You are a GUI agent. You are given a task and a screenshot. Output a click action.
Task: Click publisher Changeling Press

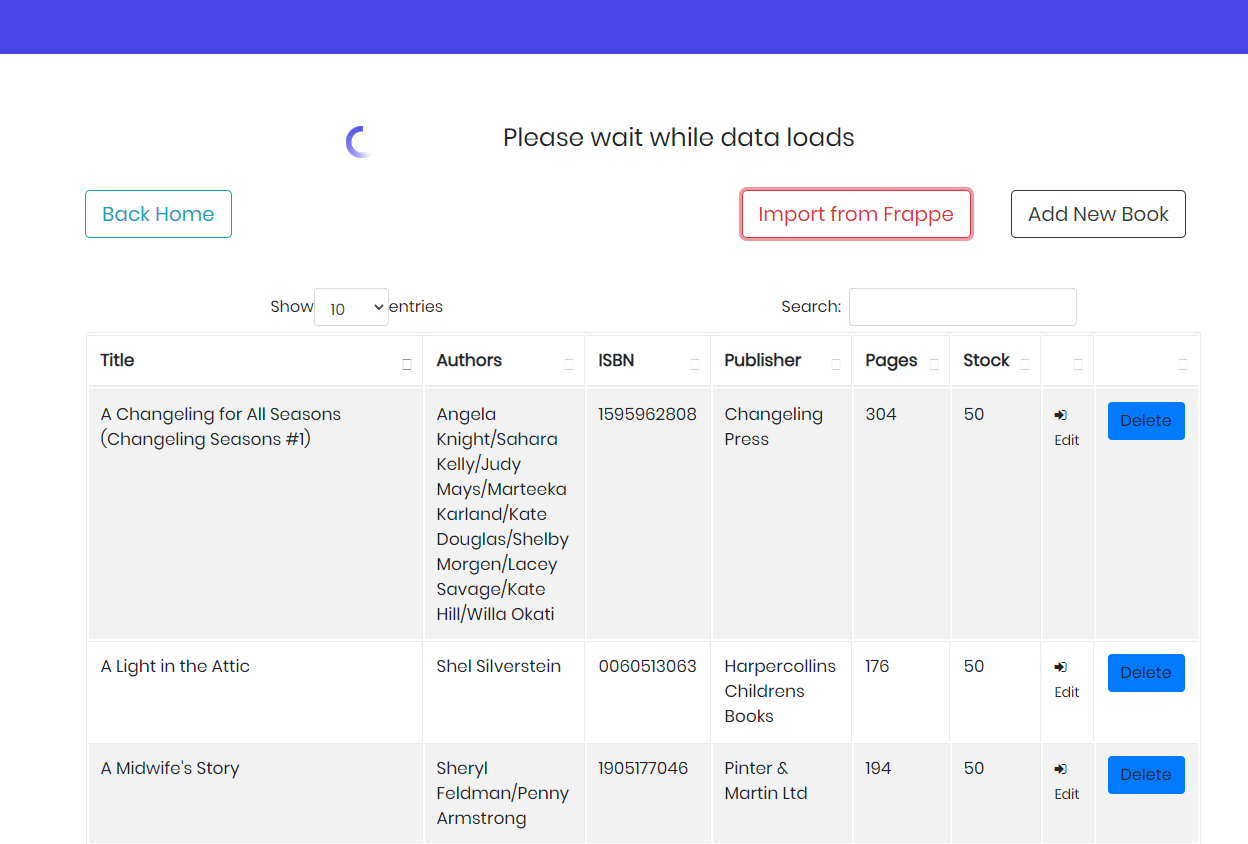[774, 427]
